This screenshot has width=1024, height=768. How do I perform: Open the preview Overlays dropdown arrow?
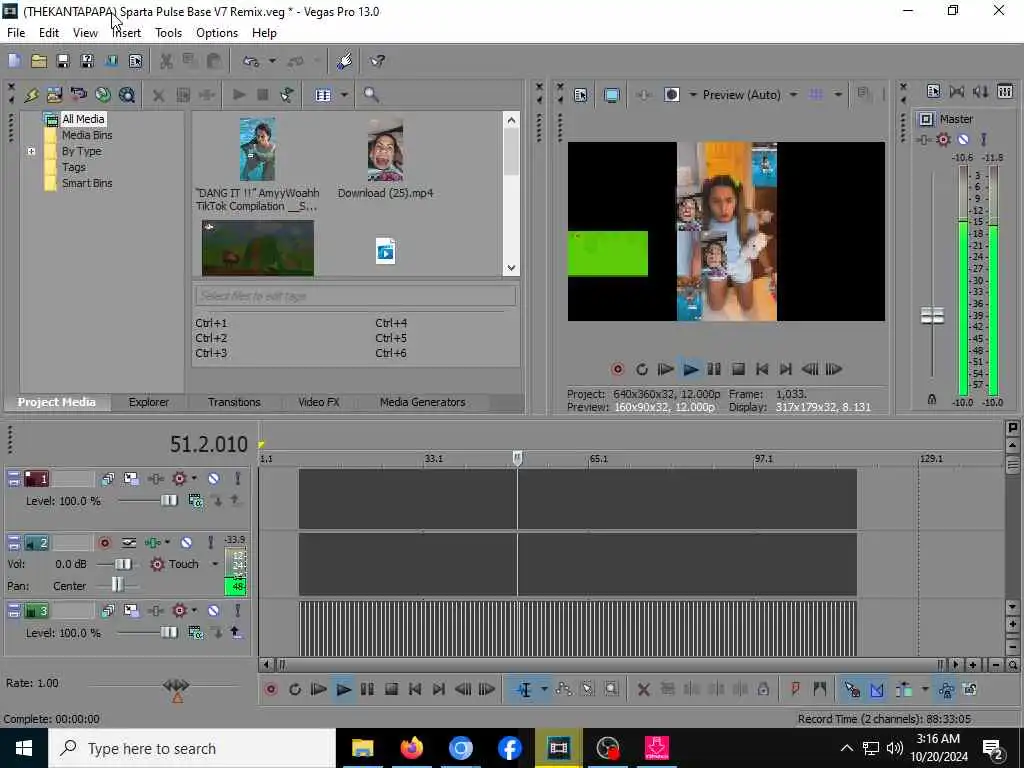coord(838,95)
